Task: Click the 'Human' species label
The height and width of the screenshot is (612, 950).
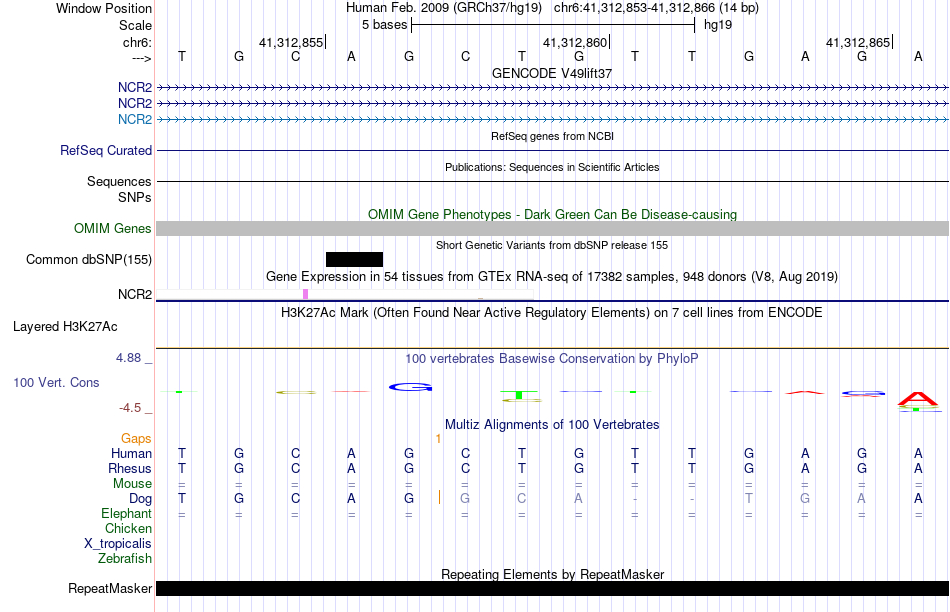Action: (131, 453)
